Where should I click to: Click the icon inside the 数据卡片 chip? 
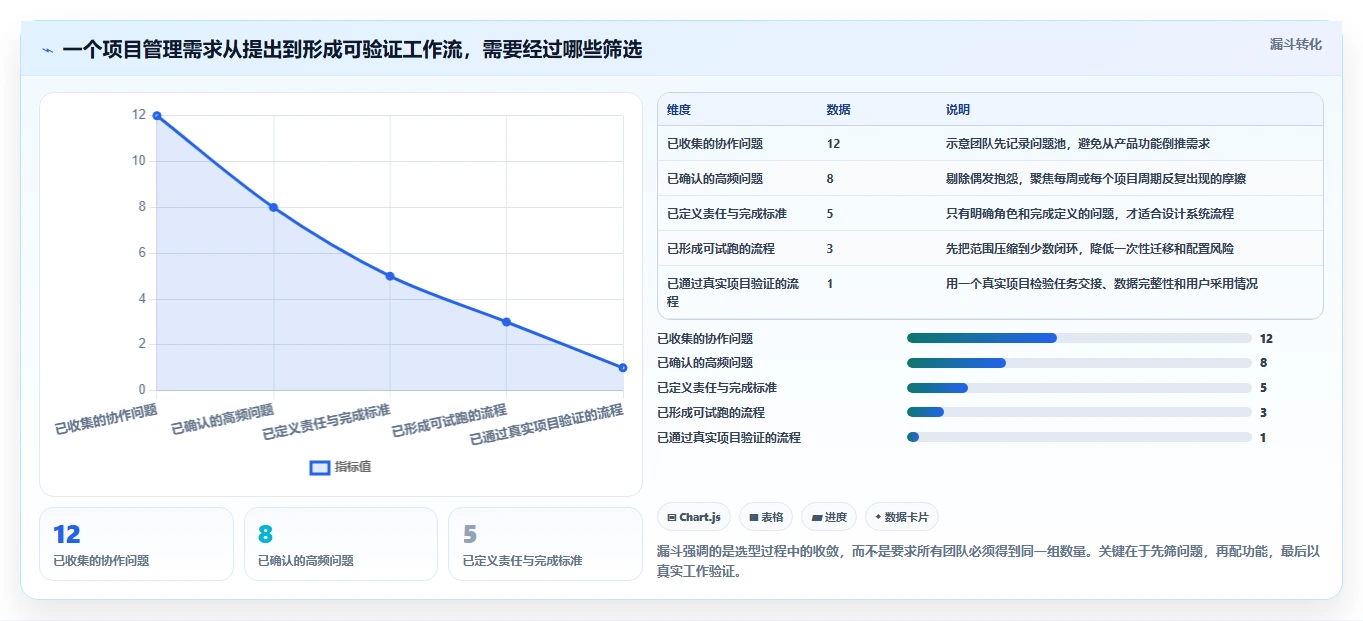pyautogui.click(x=878, y=517)
